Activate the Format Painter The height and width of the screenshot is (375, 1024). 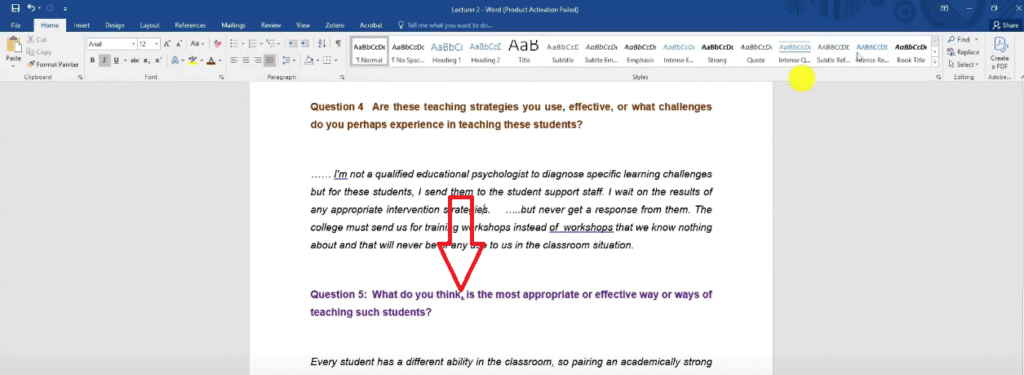[53, 64]
